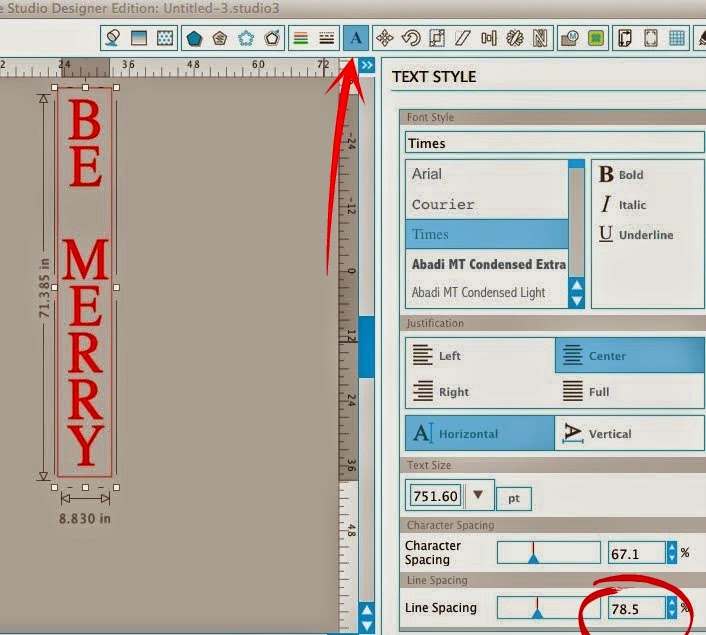Image resolution: width=706 pixels, height=635 pixels.
Task: Click the pt unit button
Action: point(514,499)
